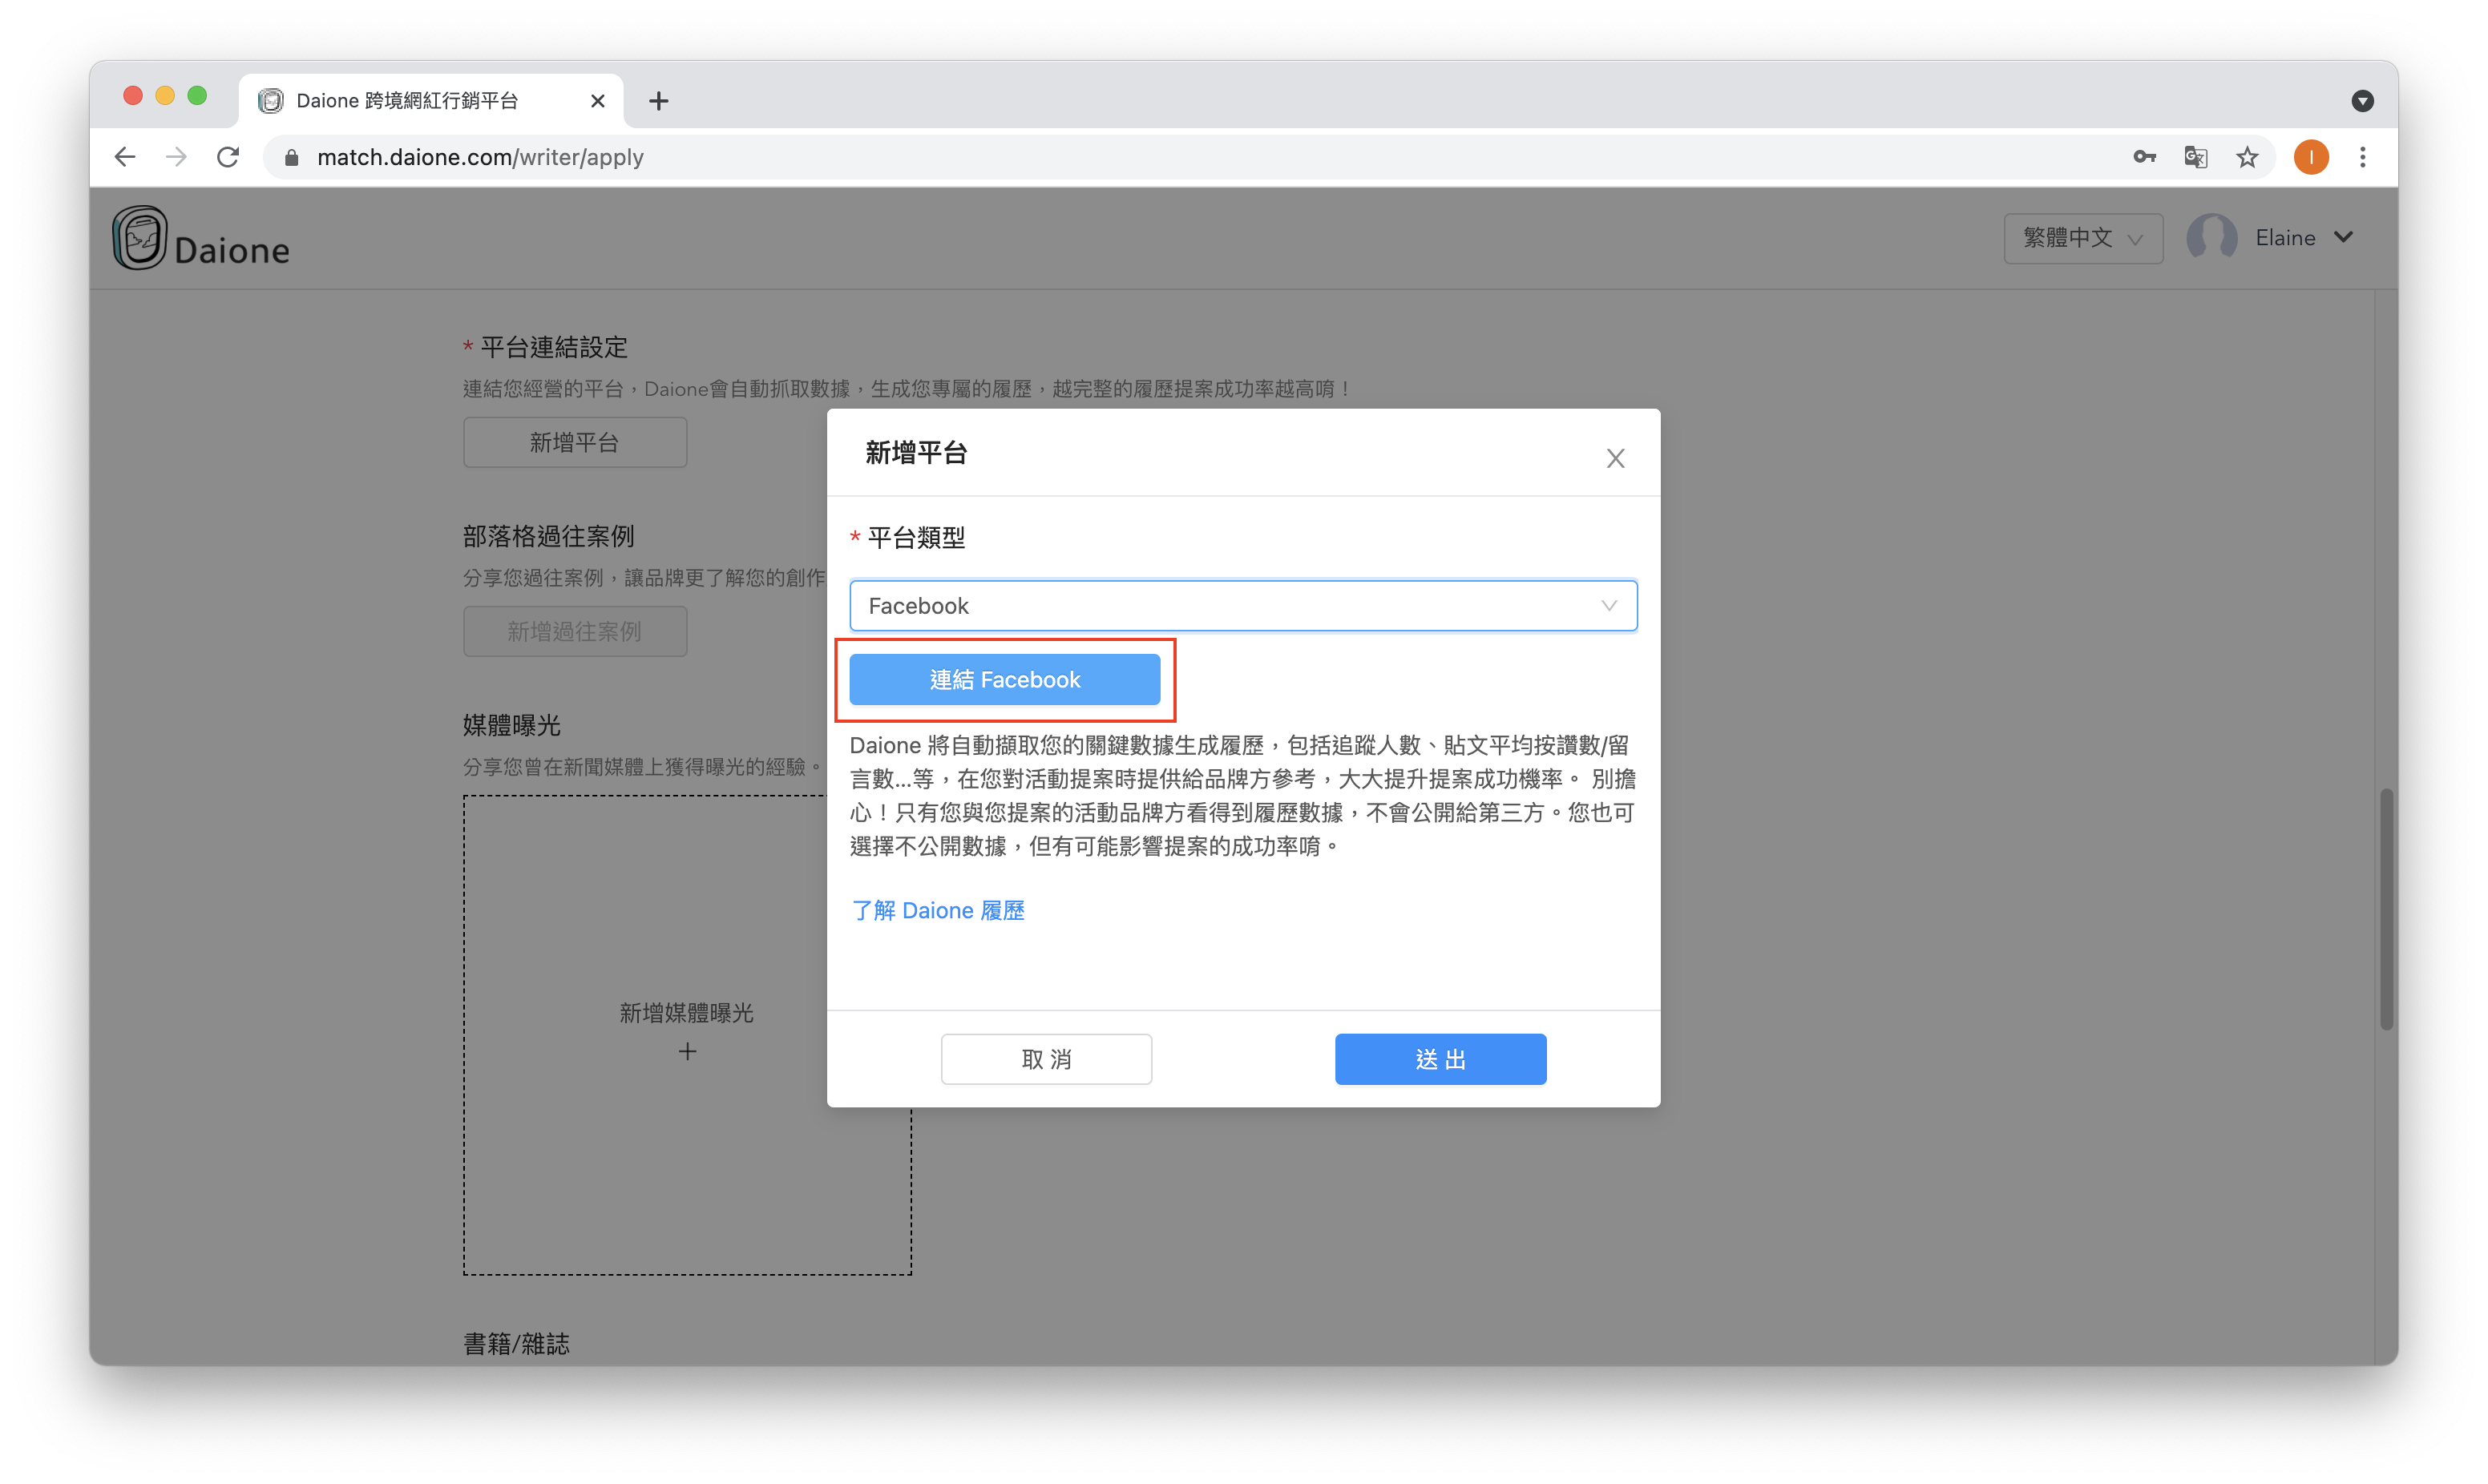Close the Daione browser tab

point(598,101)
